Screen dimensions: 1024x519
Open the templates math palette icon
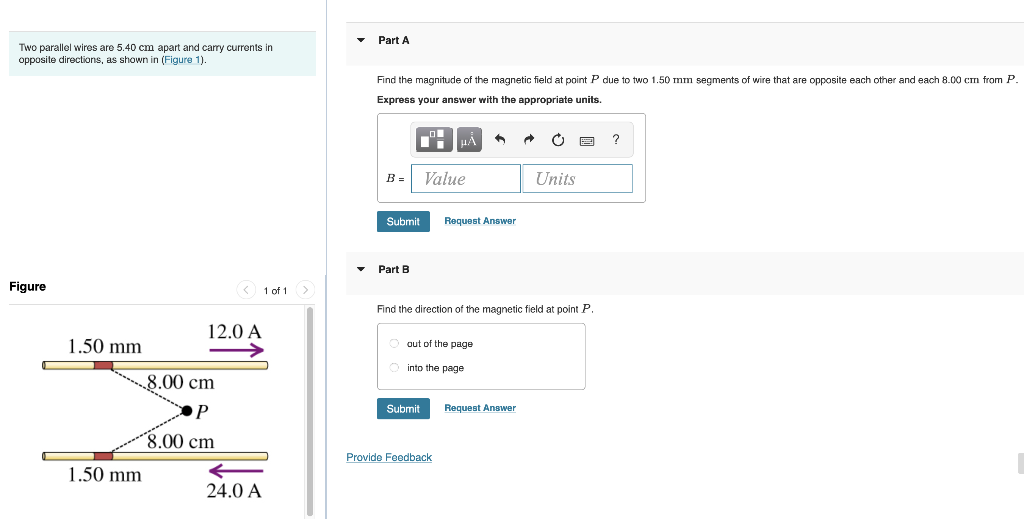click(x=434, y=140)
